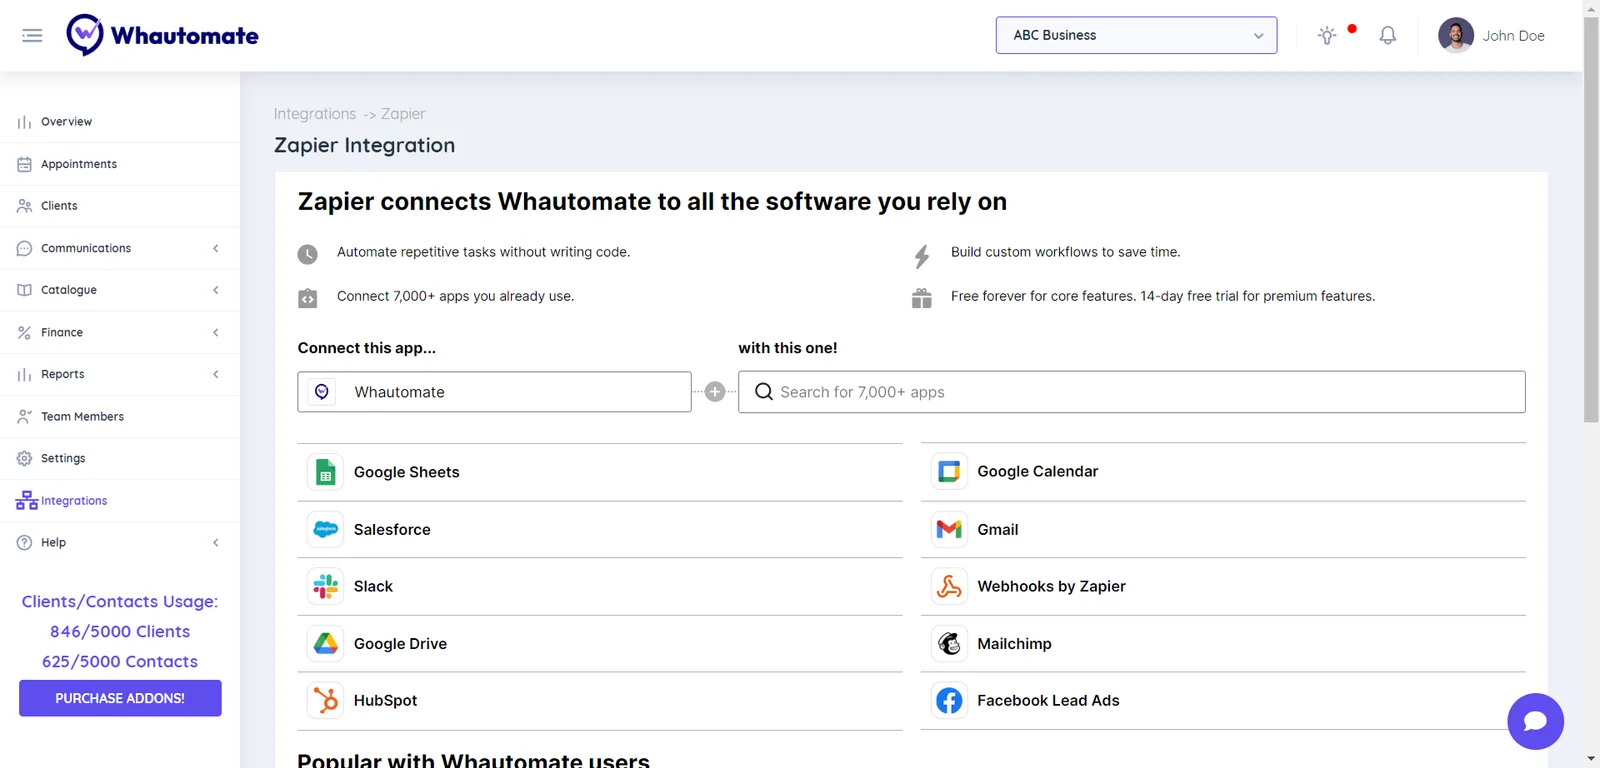Click the PURCHASE ADDONS! button
This screenshot has width=1600, height=768.
(120, 698)
